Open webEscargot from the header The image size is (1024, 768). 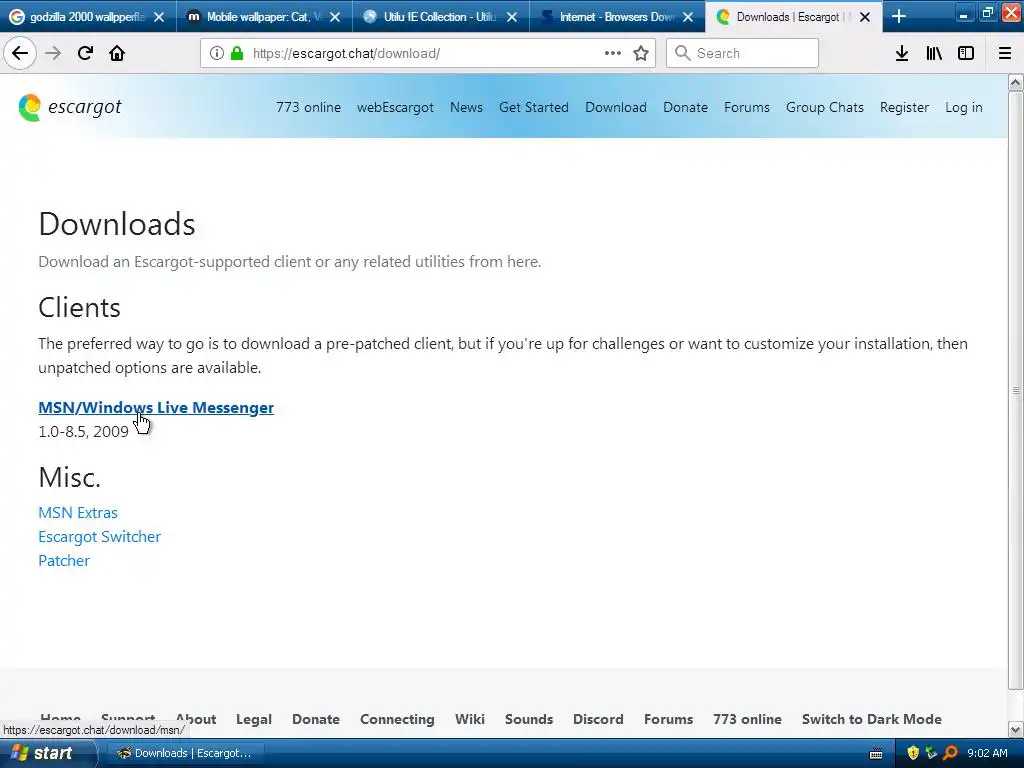pyautogui.click(x=395, y=107)
